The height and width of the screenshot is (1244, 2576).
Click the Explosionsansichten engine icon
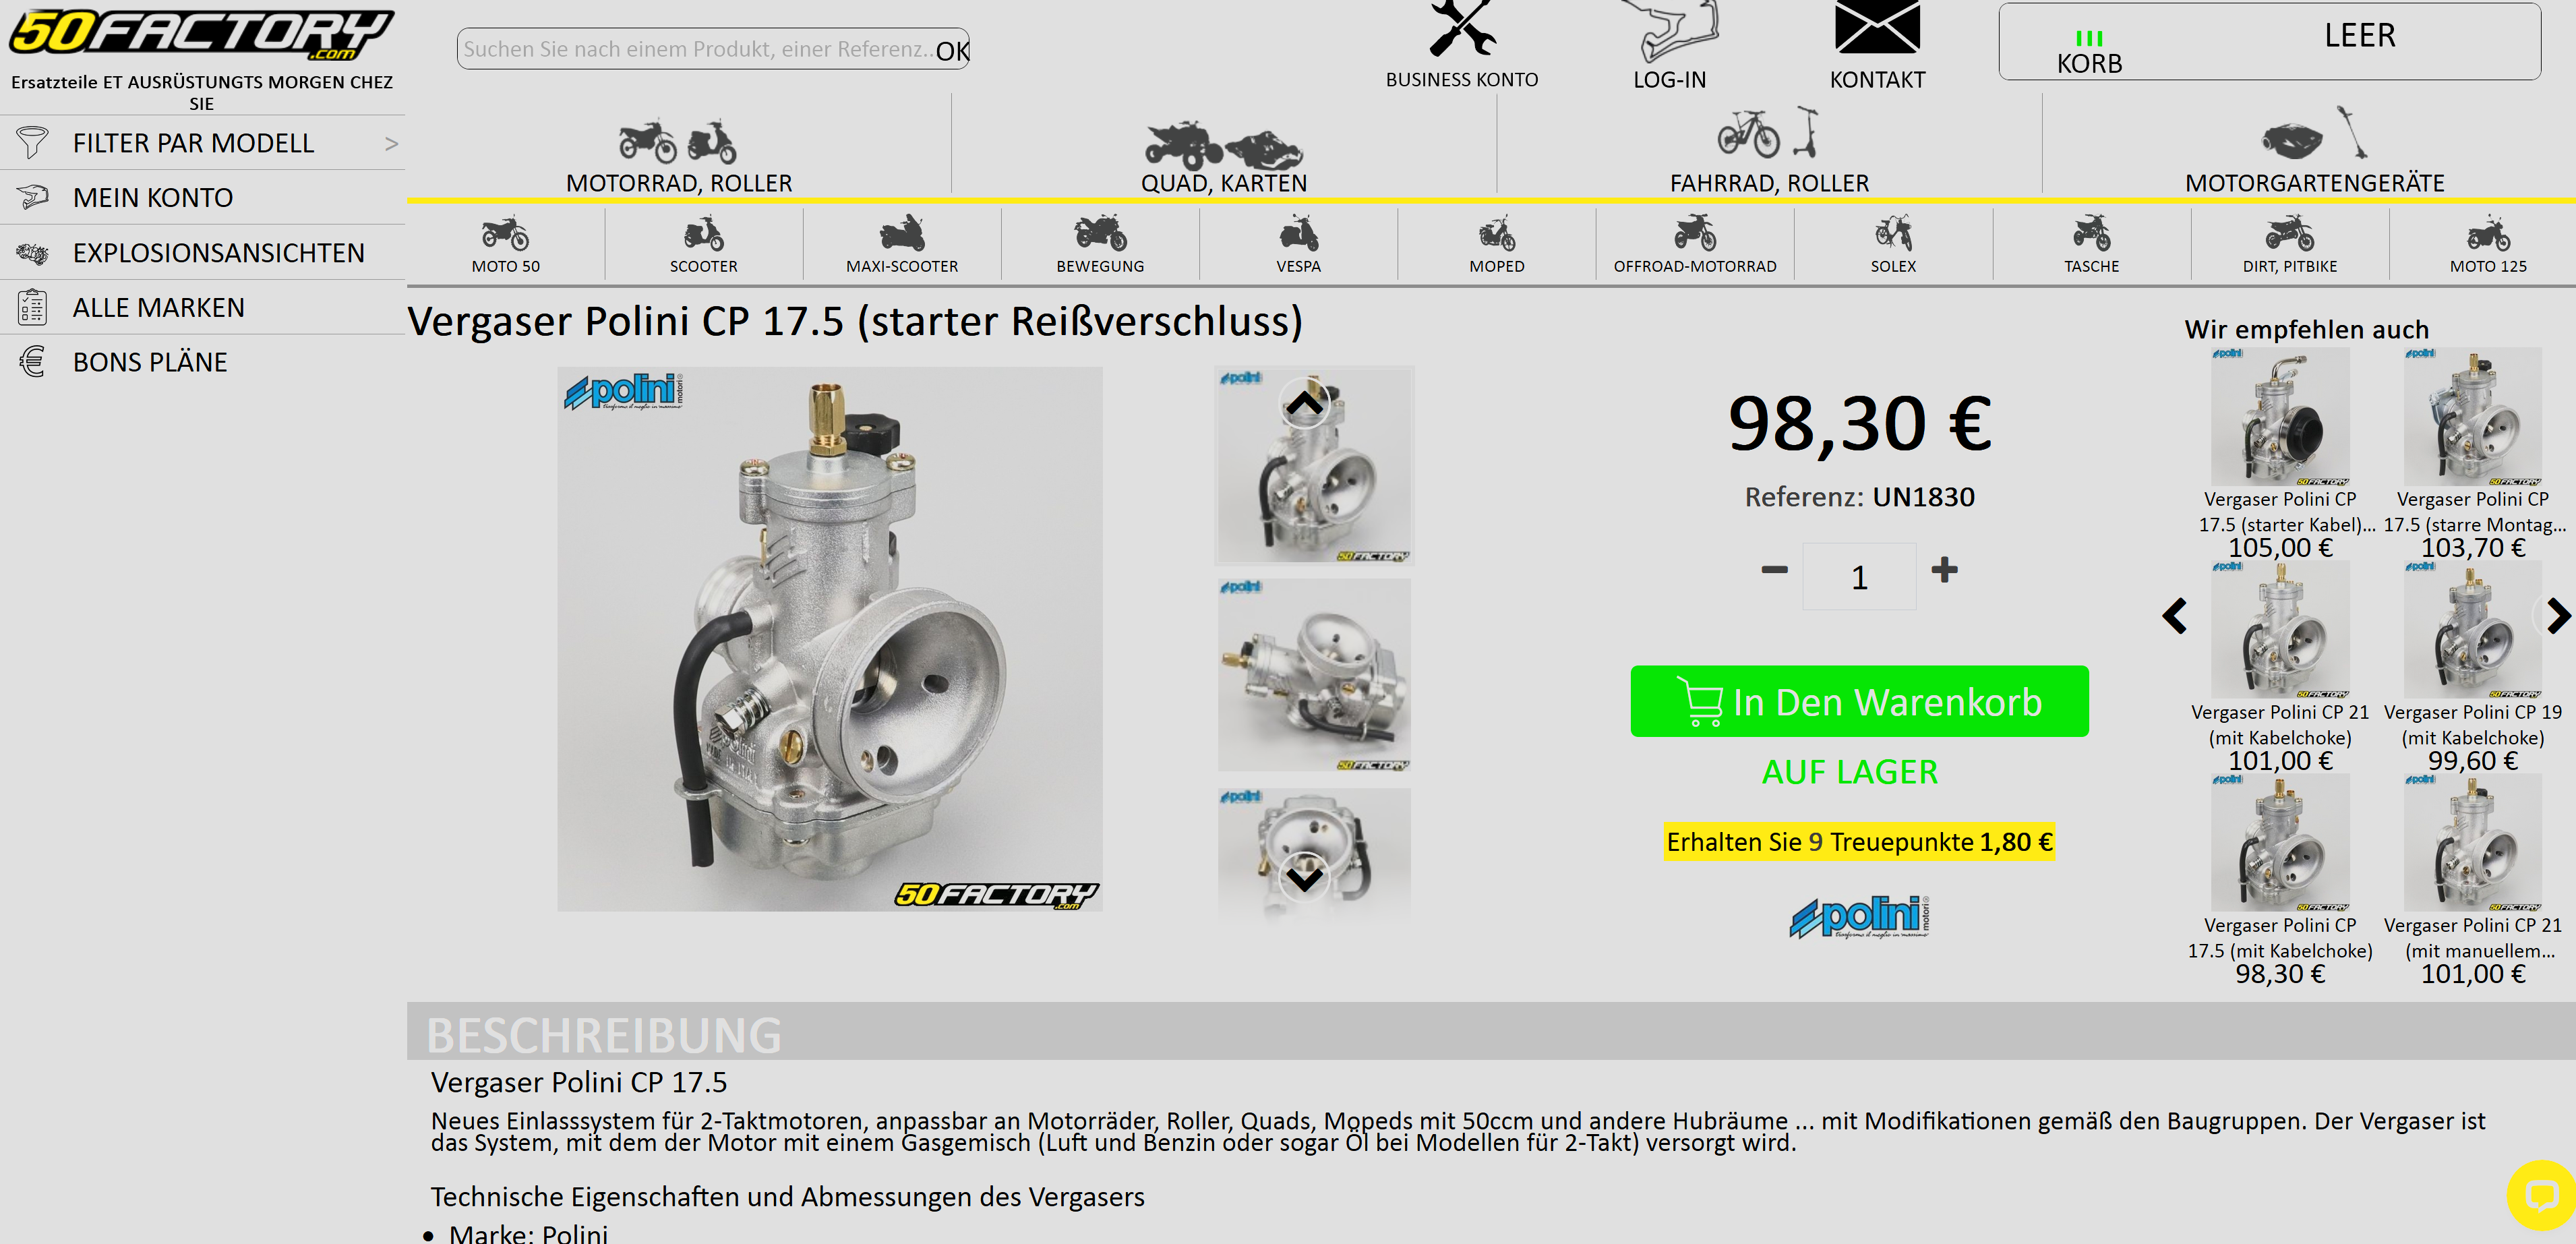[x=32, y=252]
